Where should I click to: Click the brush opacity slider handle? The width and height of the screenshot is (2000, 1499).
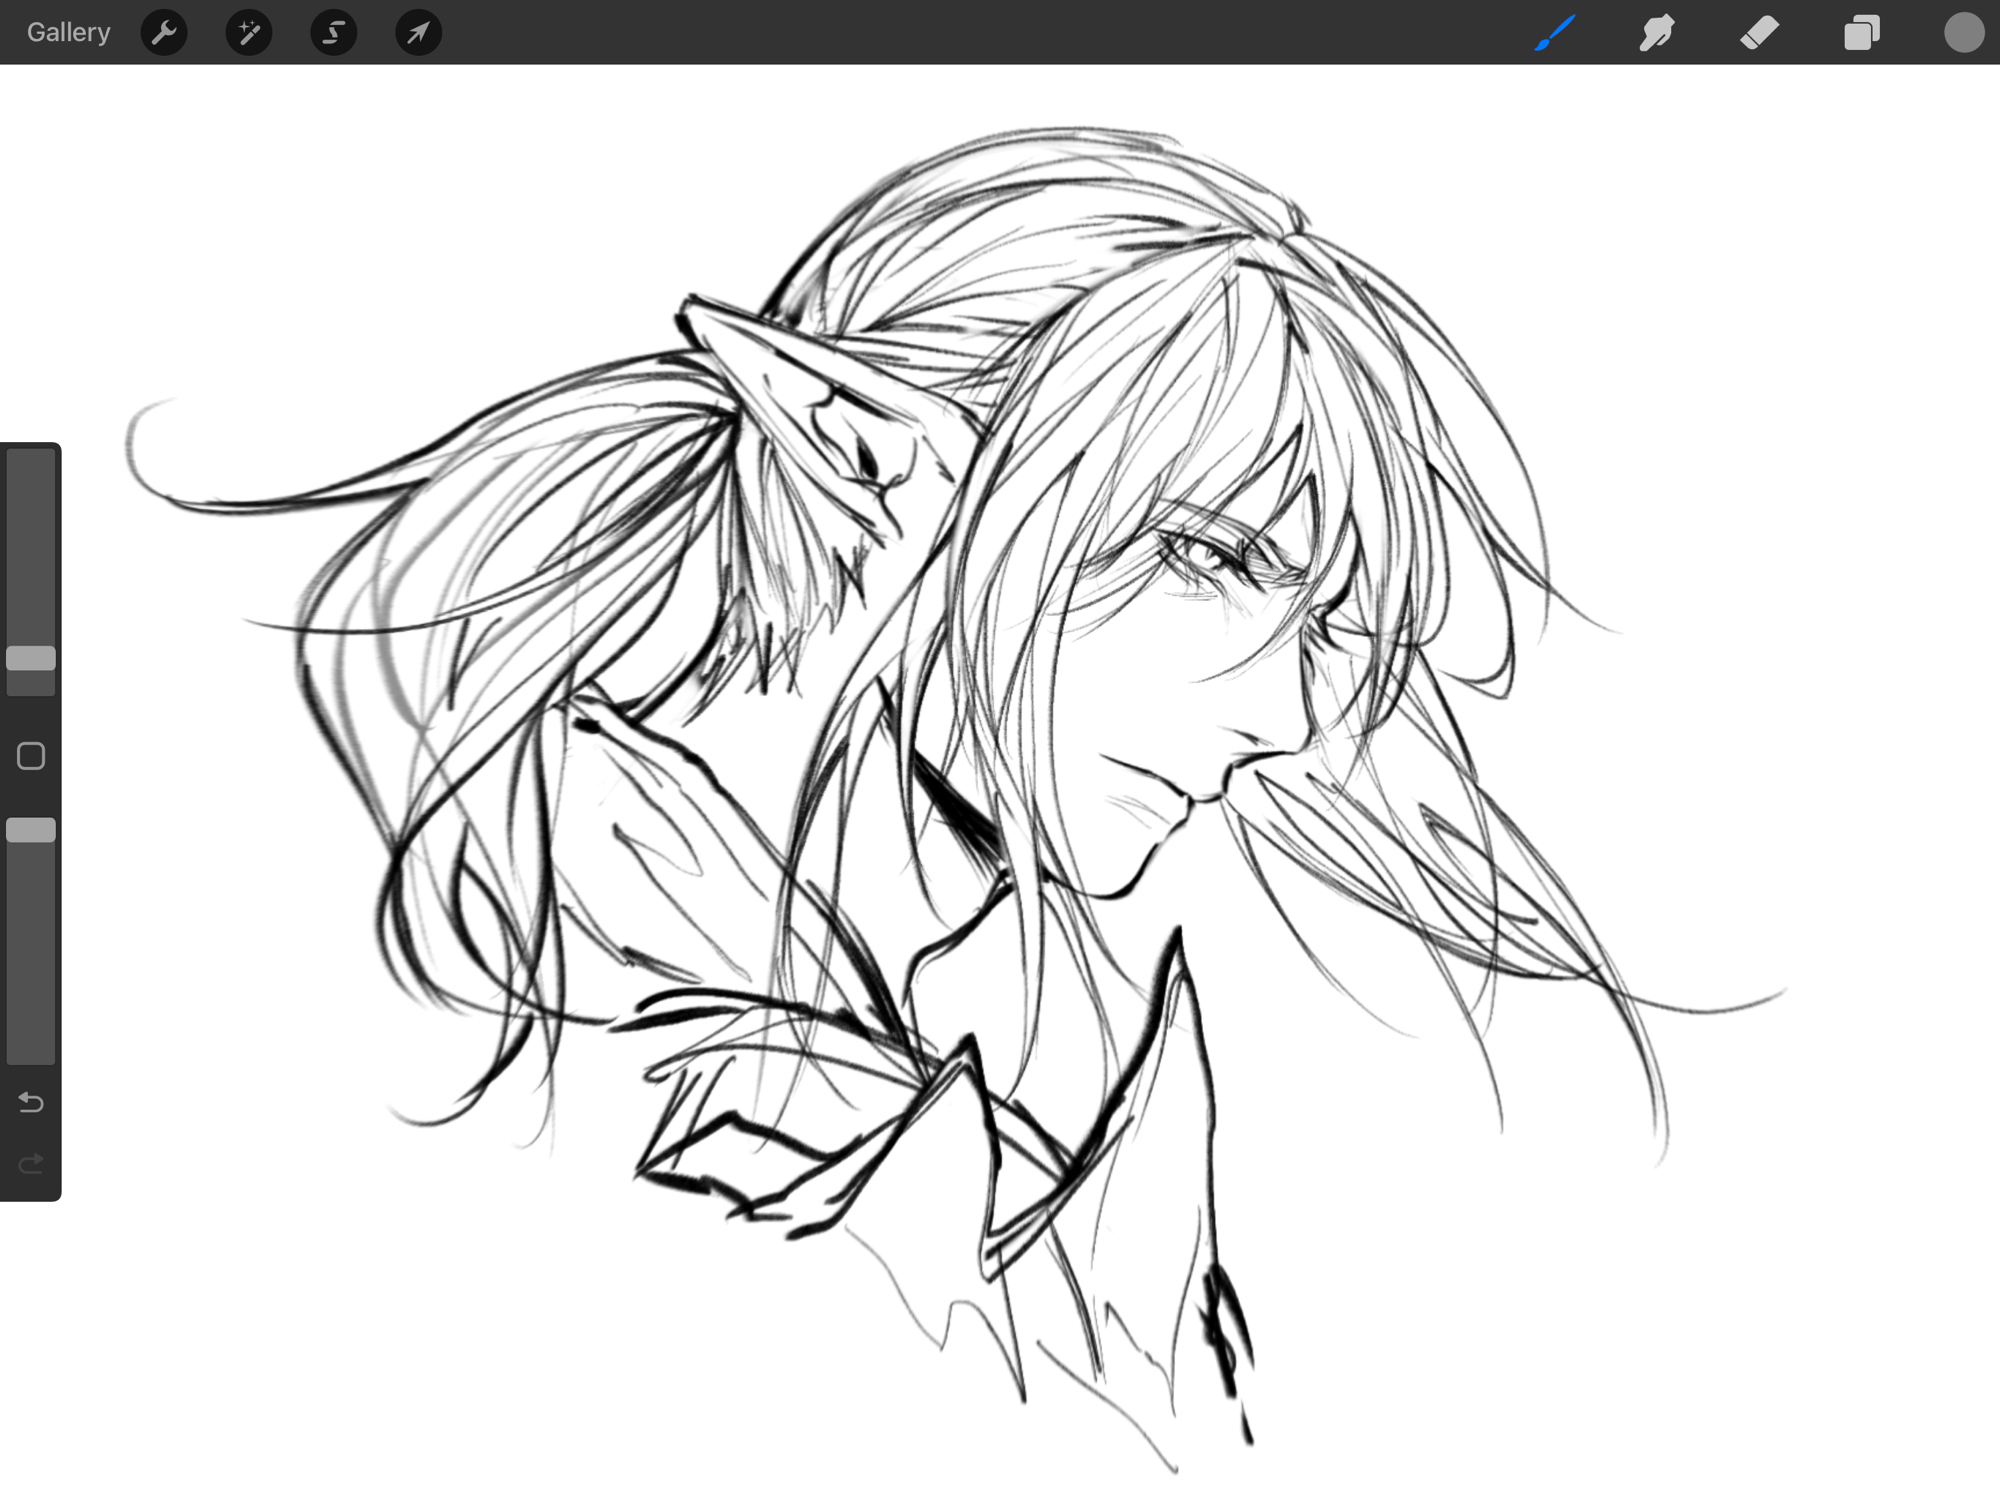pyautogui.click(x=31, y=830)
